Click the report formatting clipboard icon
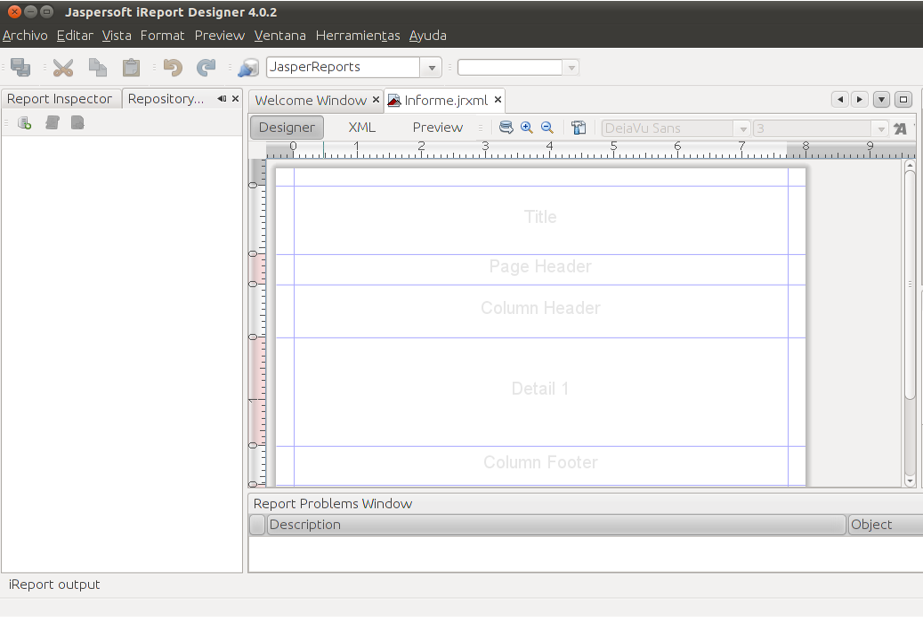 (579, 127)
